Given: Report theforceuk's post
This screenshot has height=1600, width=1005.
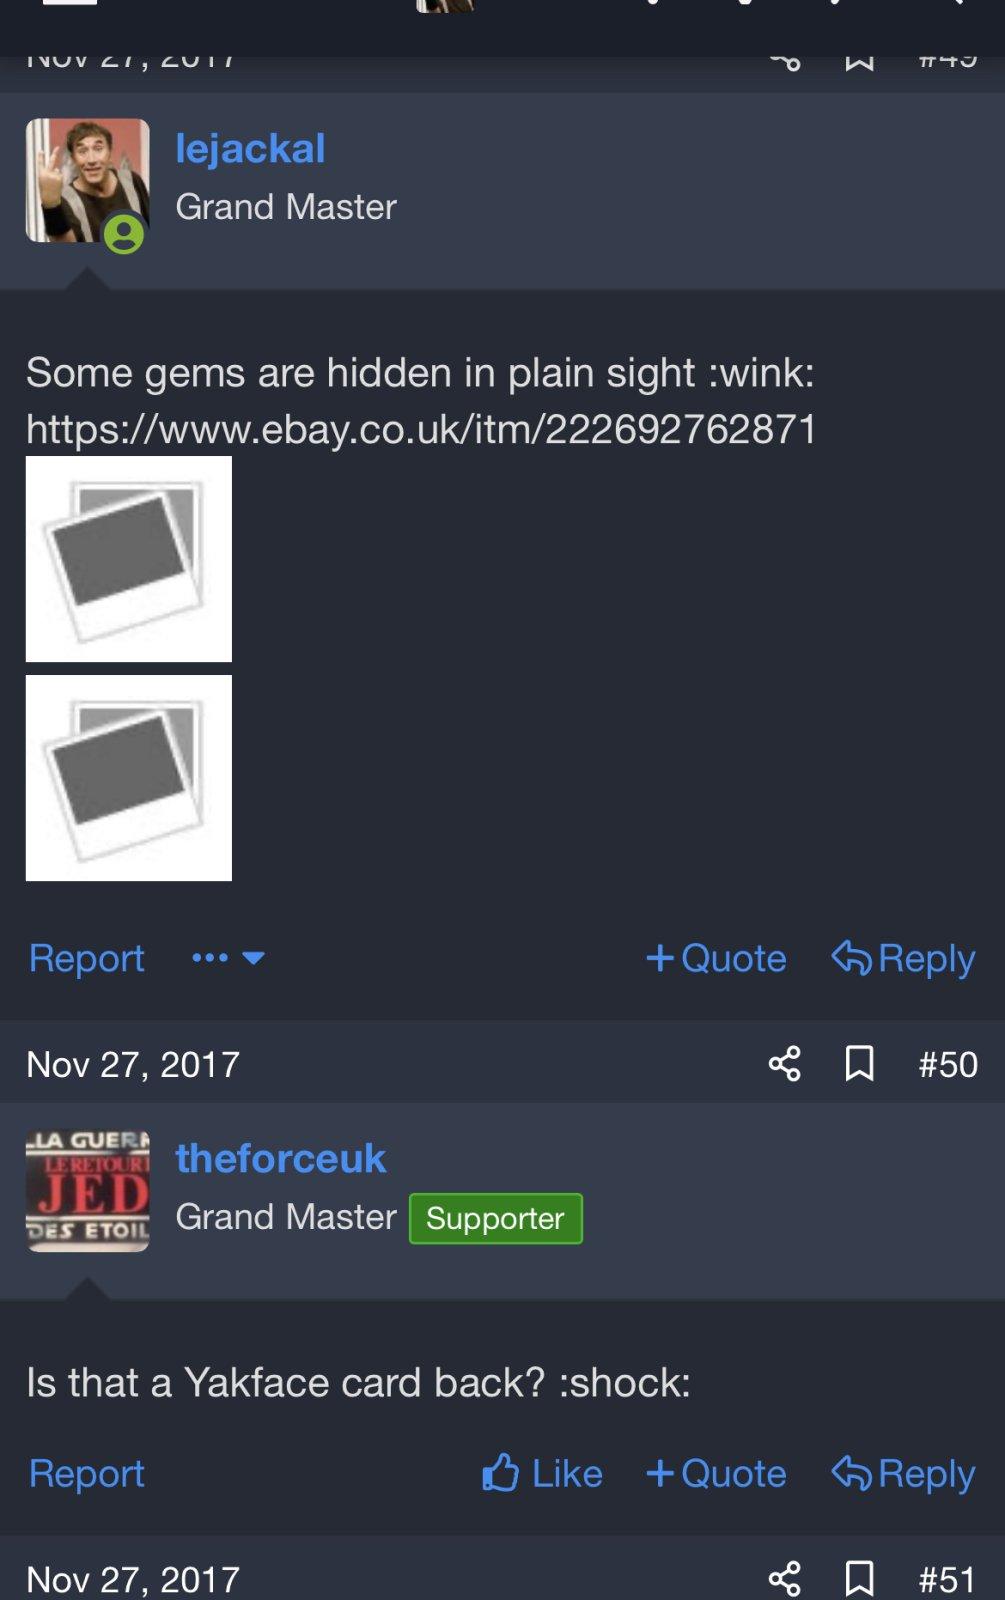Looking at the screenshot, I should [x=87, y=1473].
